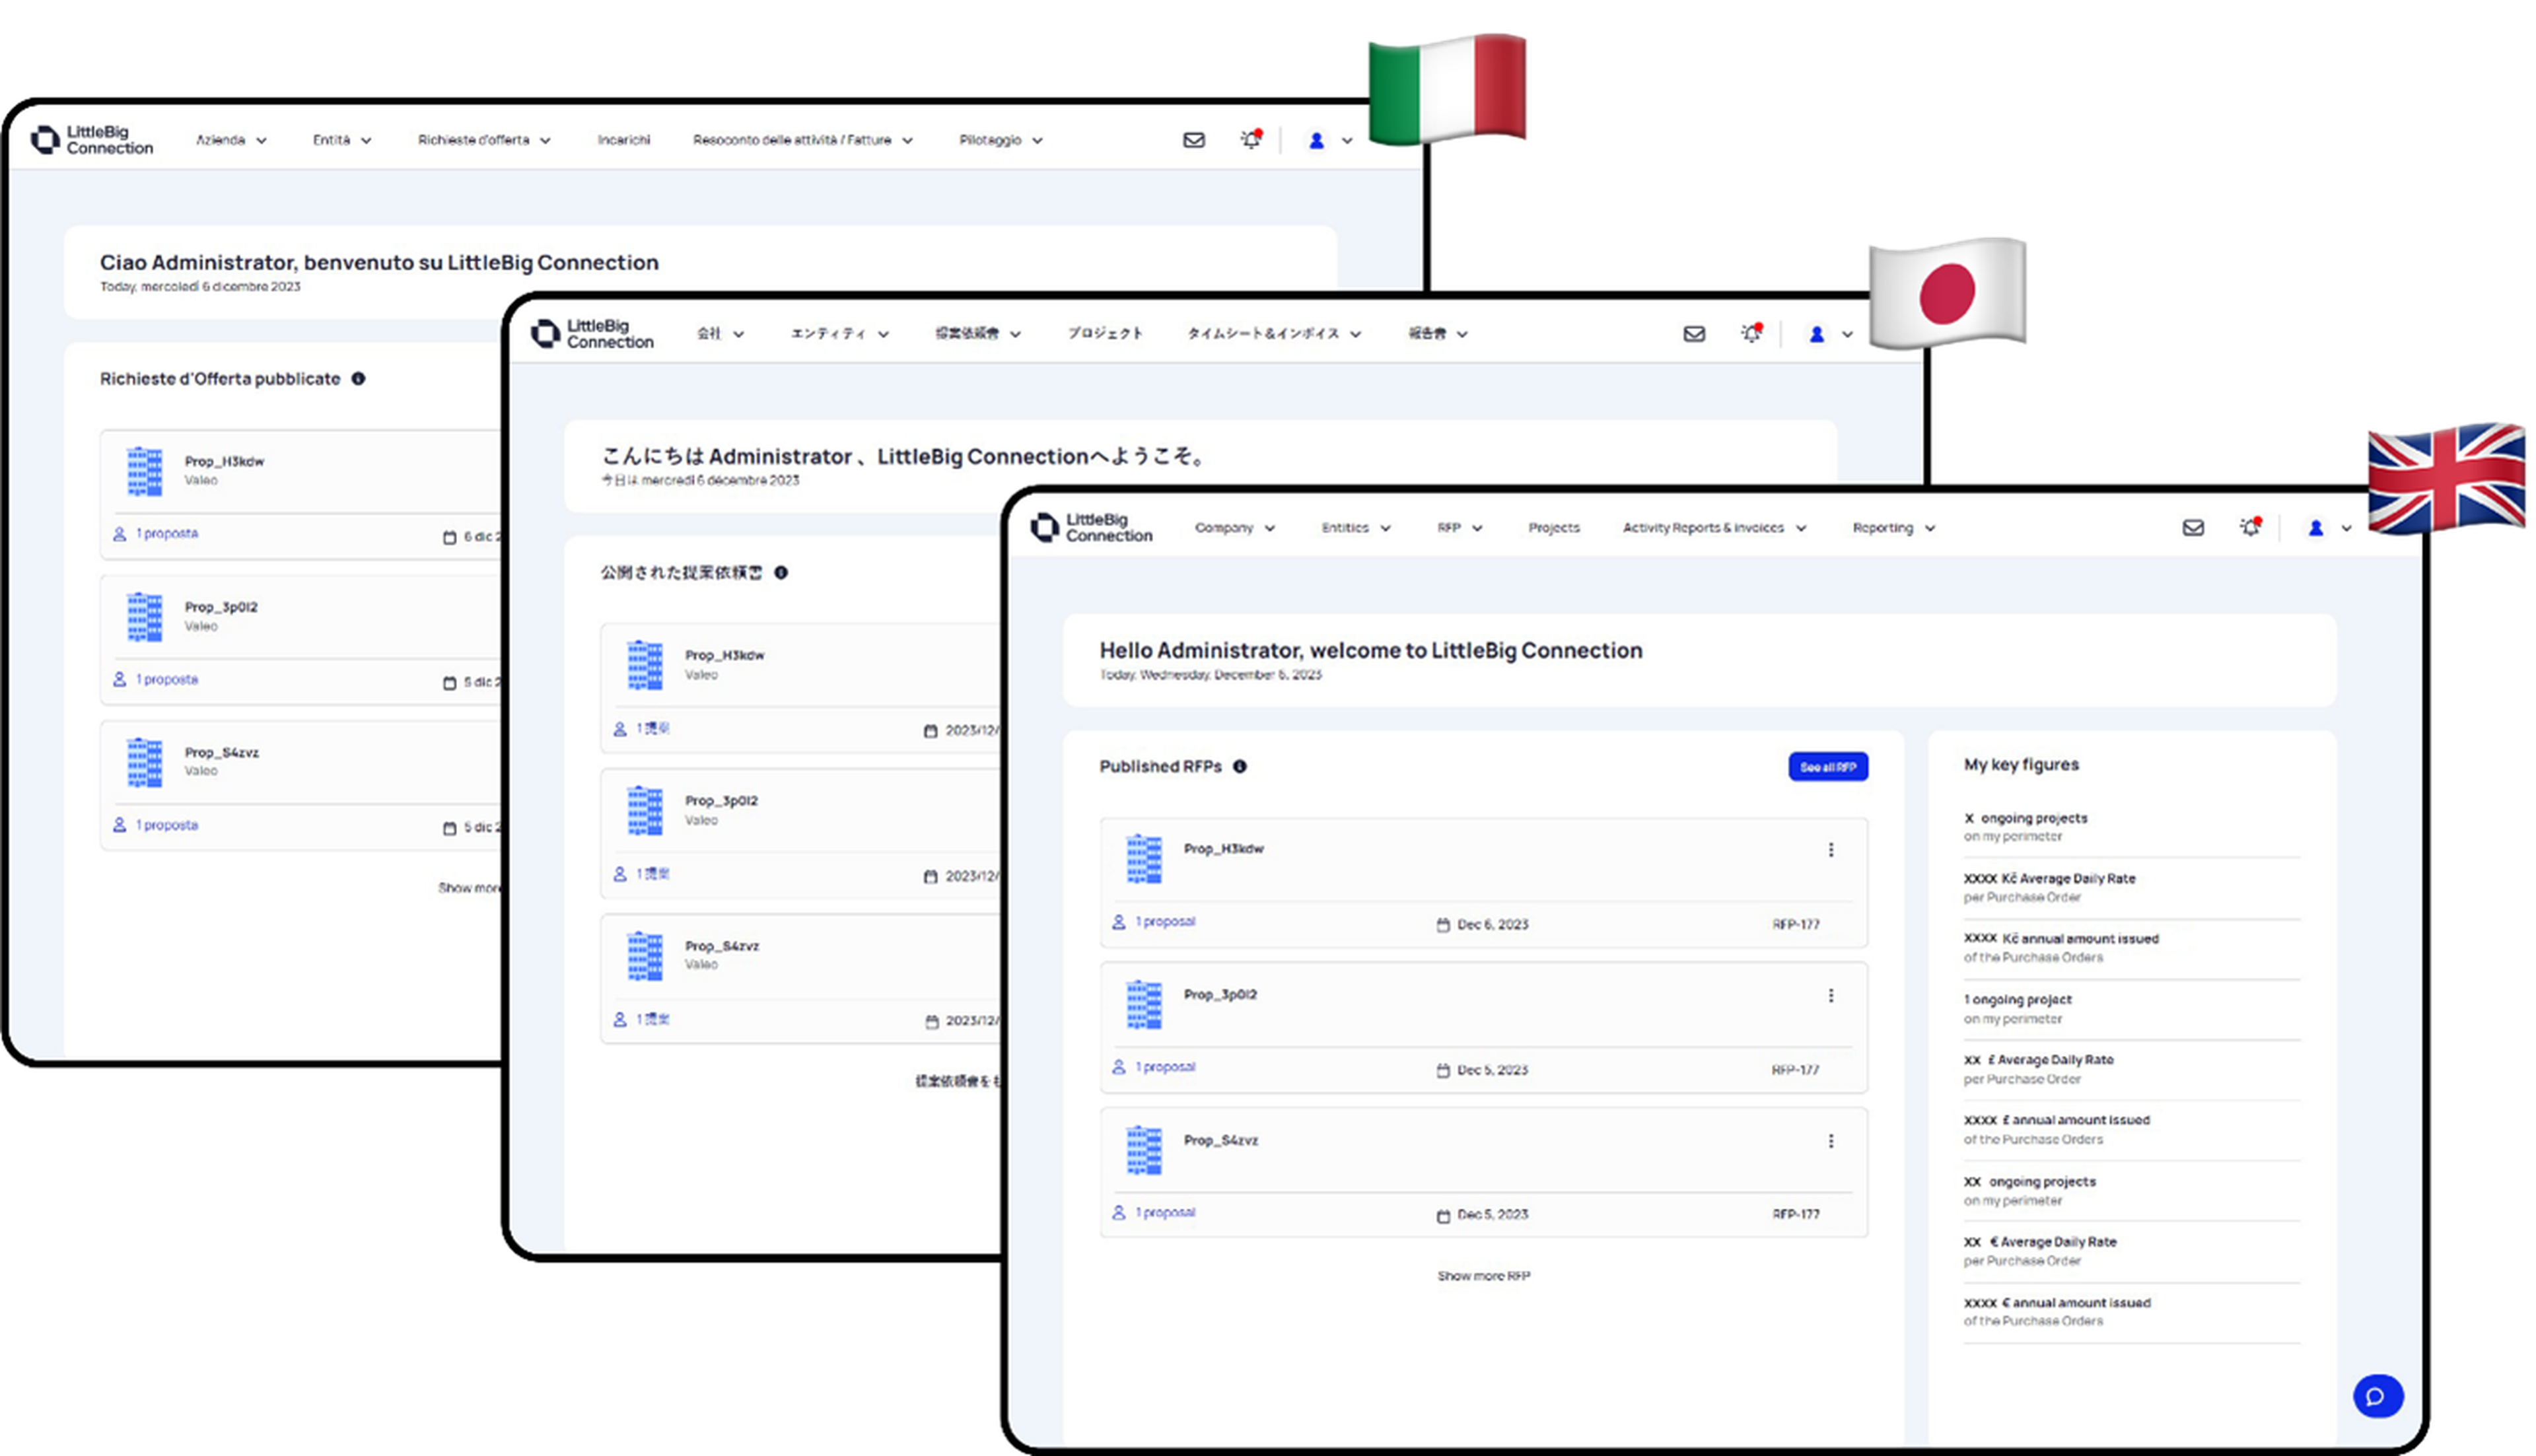Image resolution: width=2536 pixels, height=1456 pixels.
Task: Open user profile icon in Italian window
Action: click(1316, 141)
